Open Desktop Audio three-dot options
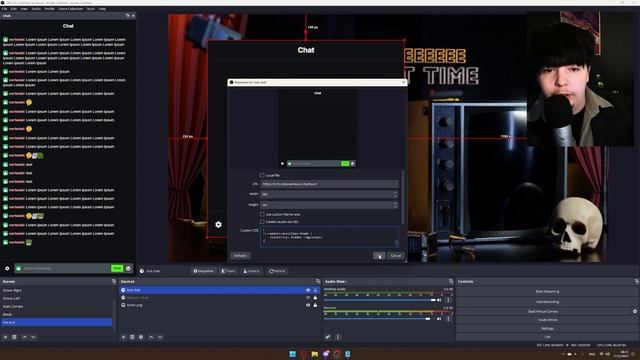 (448, 300)
